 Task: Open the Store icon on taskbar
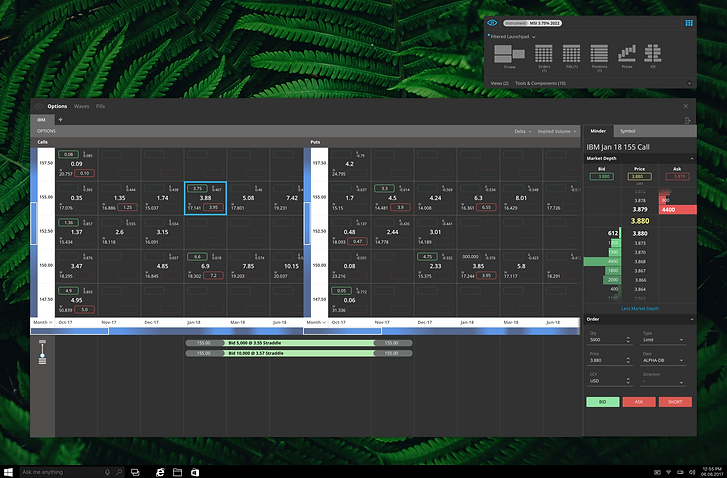[x=195, y=472]
